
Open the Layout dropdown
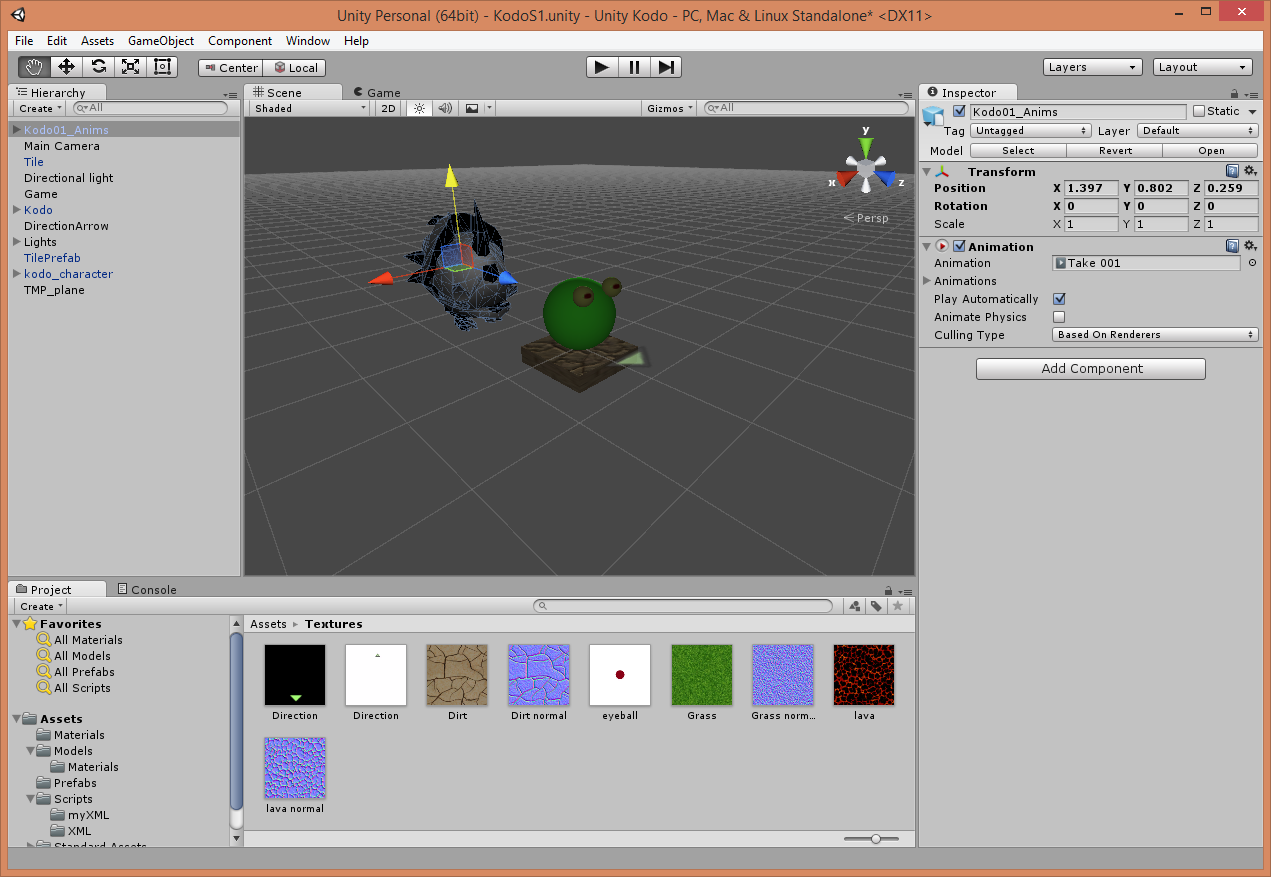pos(1202,67)
